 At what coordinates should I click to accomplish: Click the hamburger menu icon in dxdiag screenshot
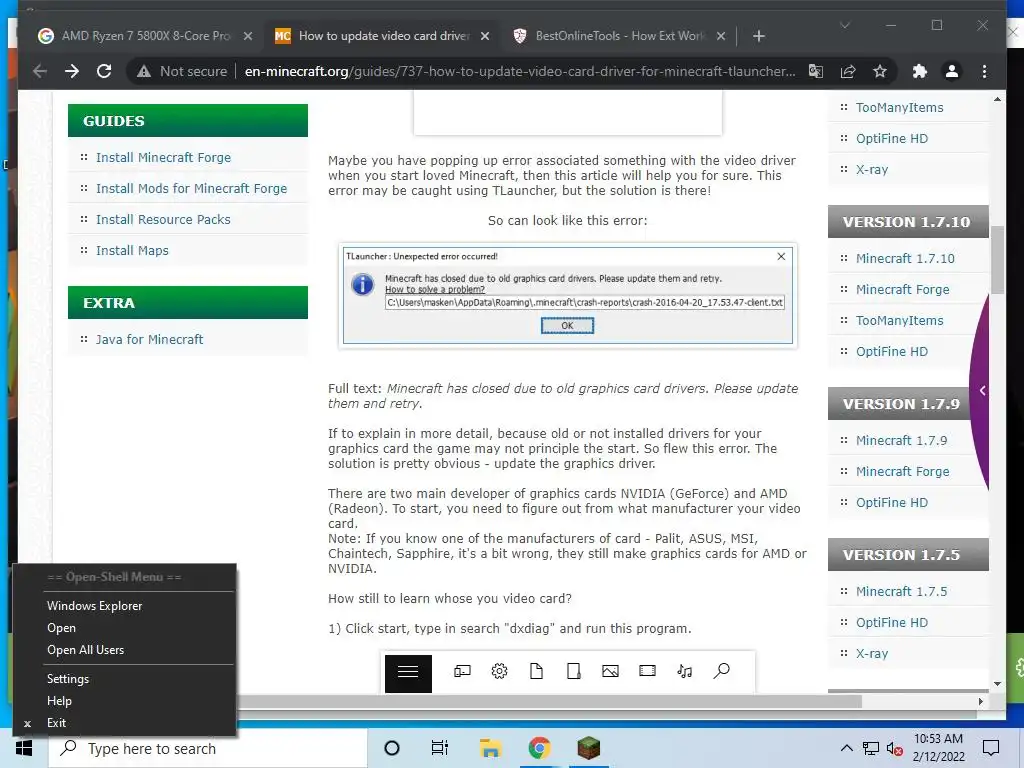[x=408, y=673]
